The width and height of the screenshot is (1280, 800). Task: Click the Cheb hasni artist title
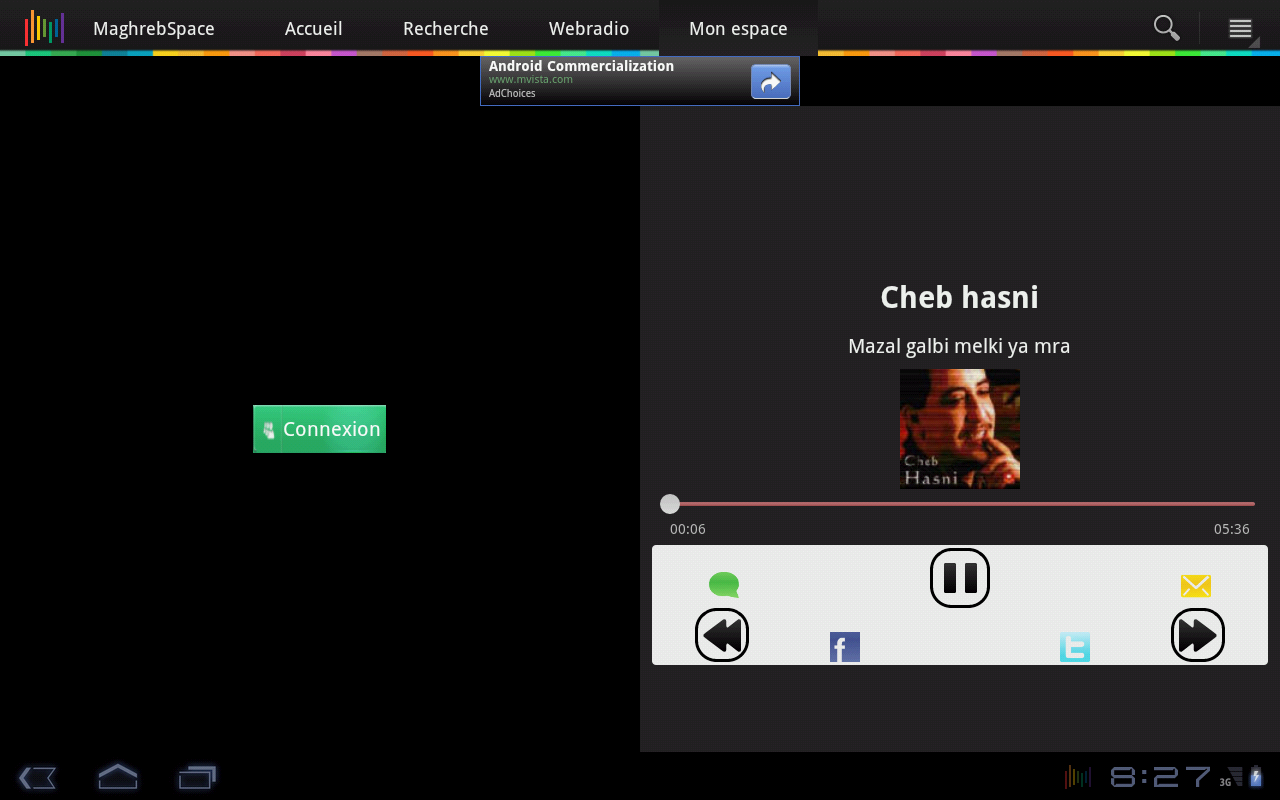coord(959,297)
